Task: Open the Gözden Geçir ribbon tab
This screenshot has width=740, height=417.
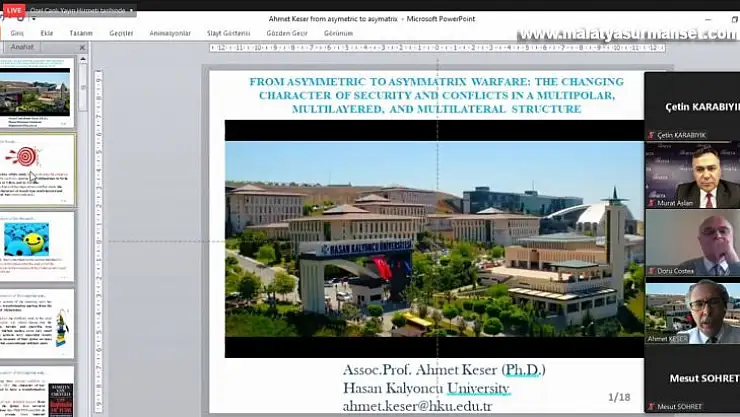Action: click(x=287, y=33)
